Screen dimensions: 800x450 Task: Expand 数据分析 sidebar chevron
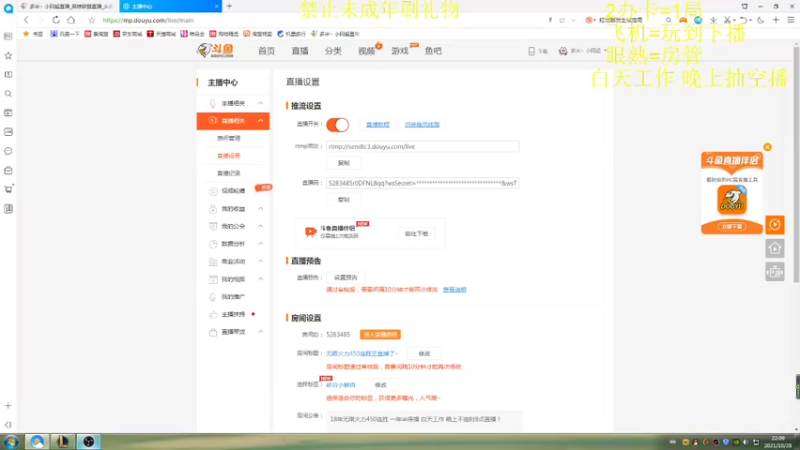pyautogui.click(x=261, y=244)
